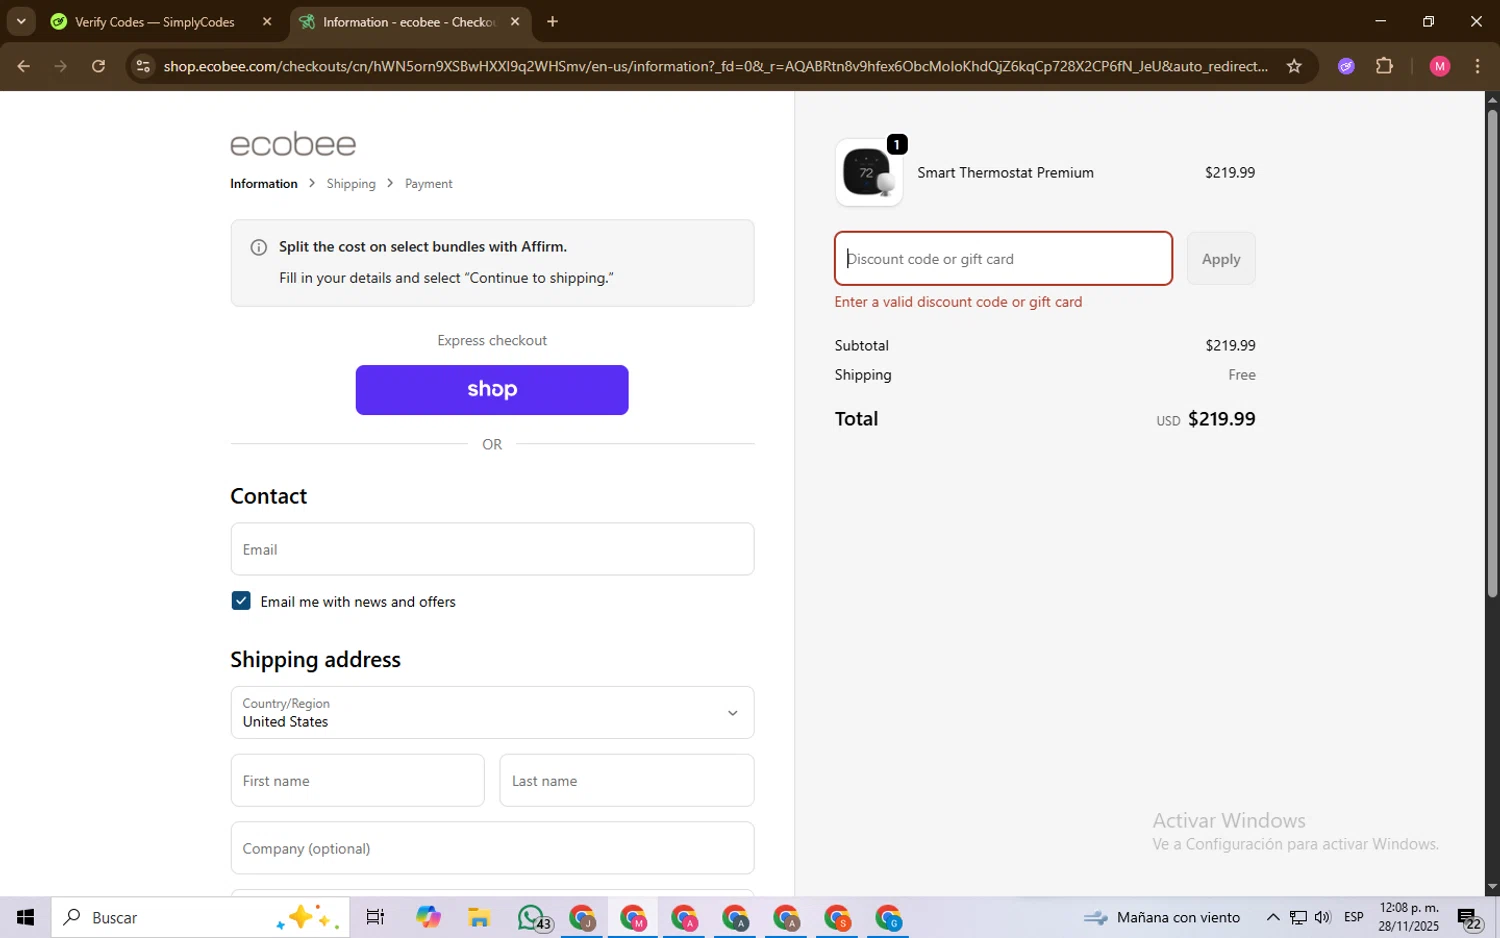Click the browser back arrow
1500x938 pixels.
[23, 66]
